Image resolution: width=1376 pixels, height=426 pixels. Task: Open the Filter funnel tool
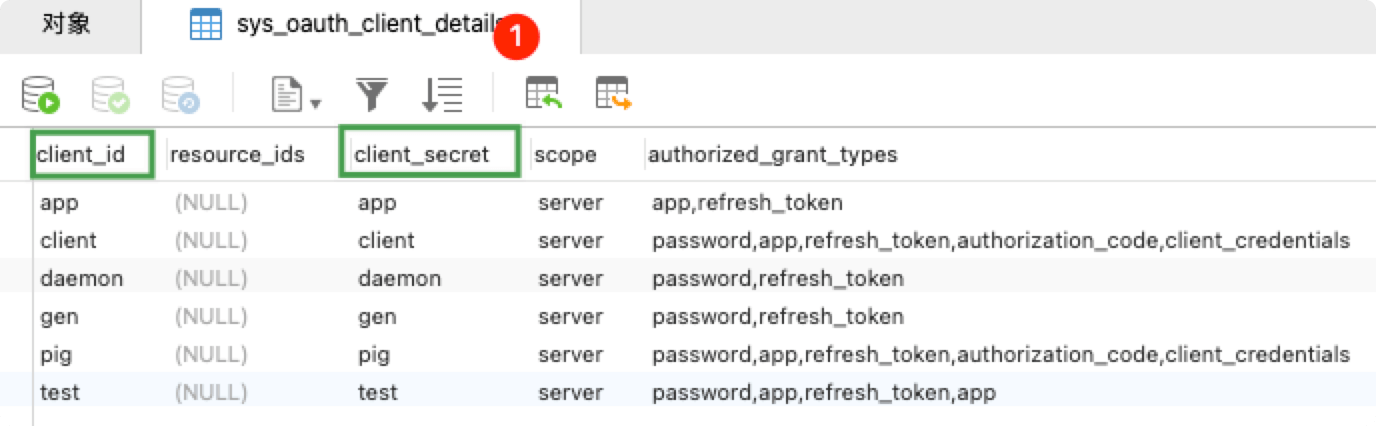(372, 94)
